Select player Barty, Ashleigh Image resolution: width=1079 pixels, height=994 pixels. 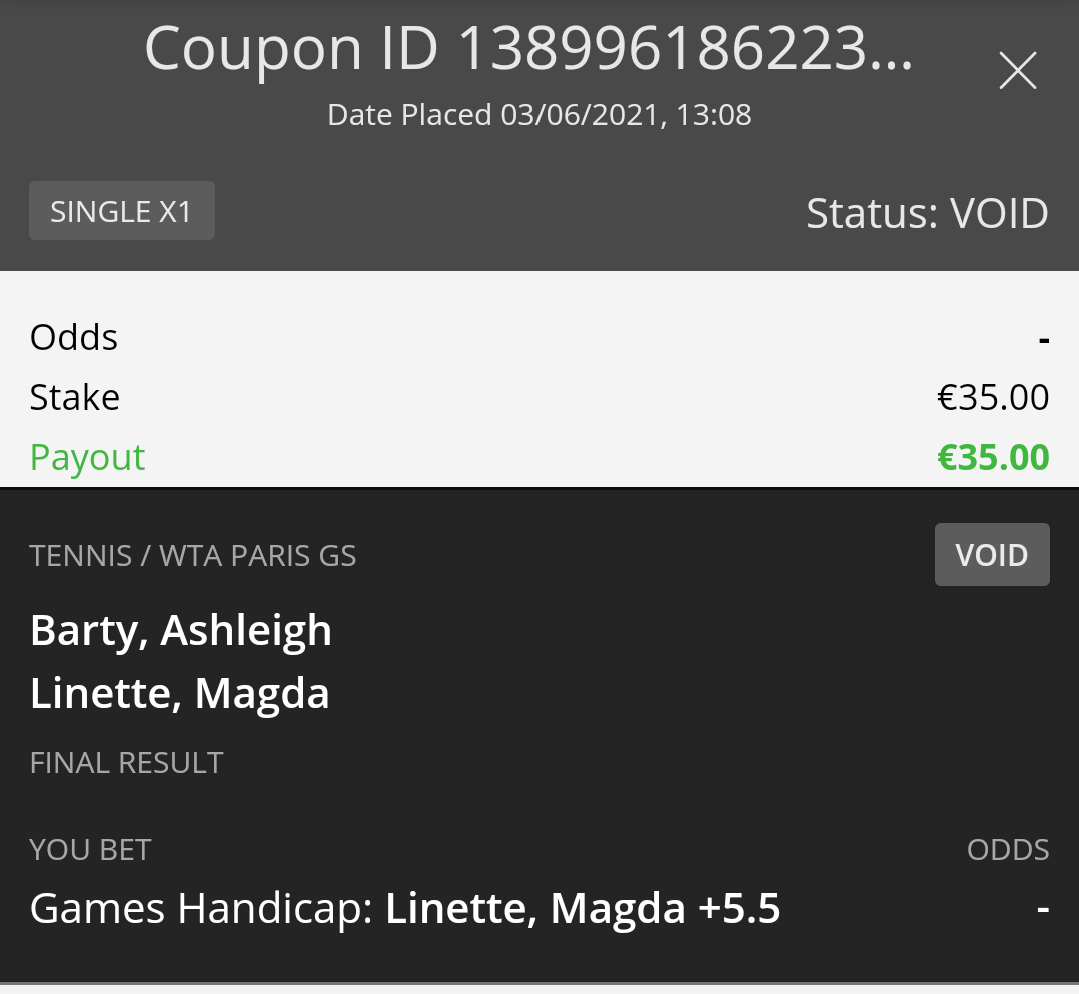(x=181, y=631)
